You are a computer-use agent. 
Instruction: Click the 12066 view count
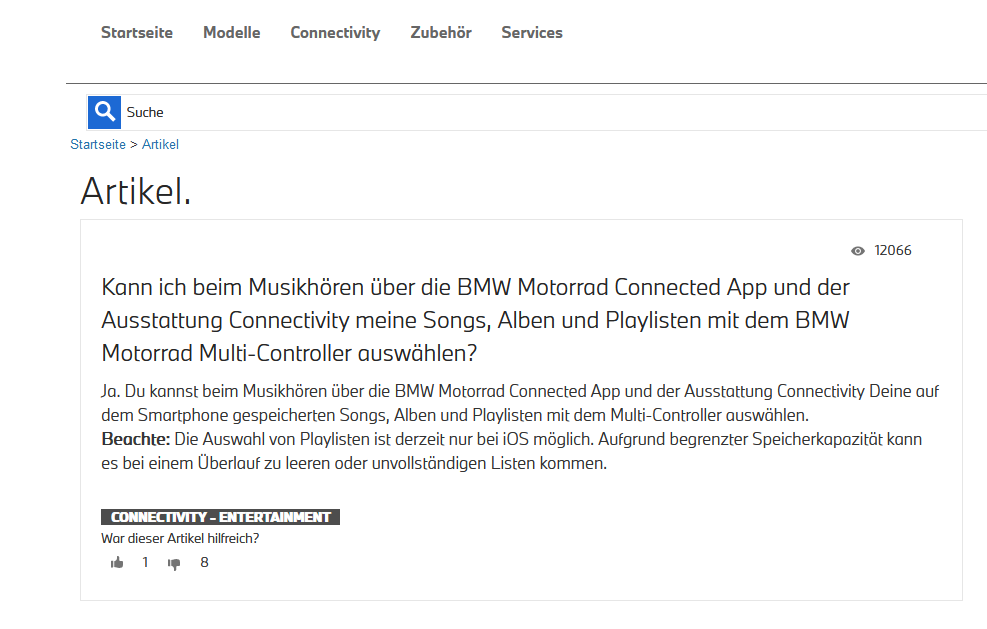click(x=893, y=251)
